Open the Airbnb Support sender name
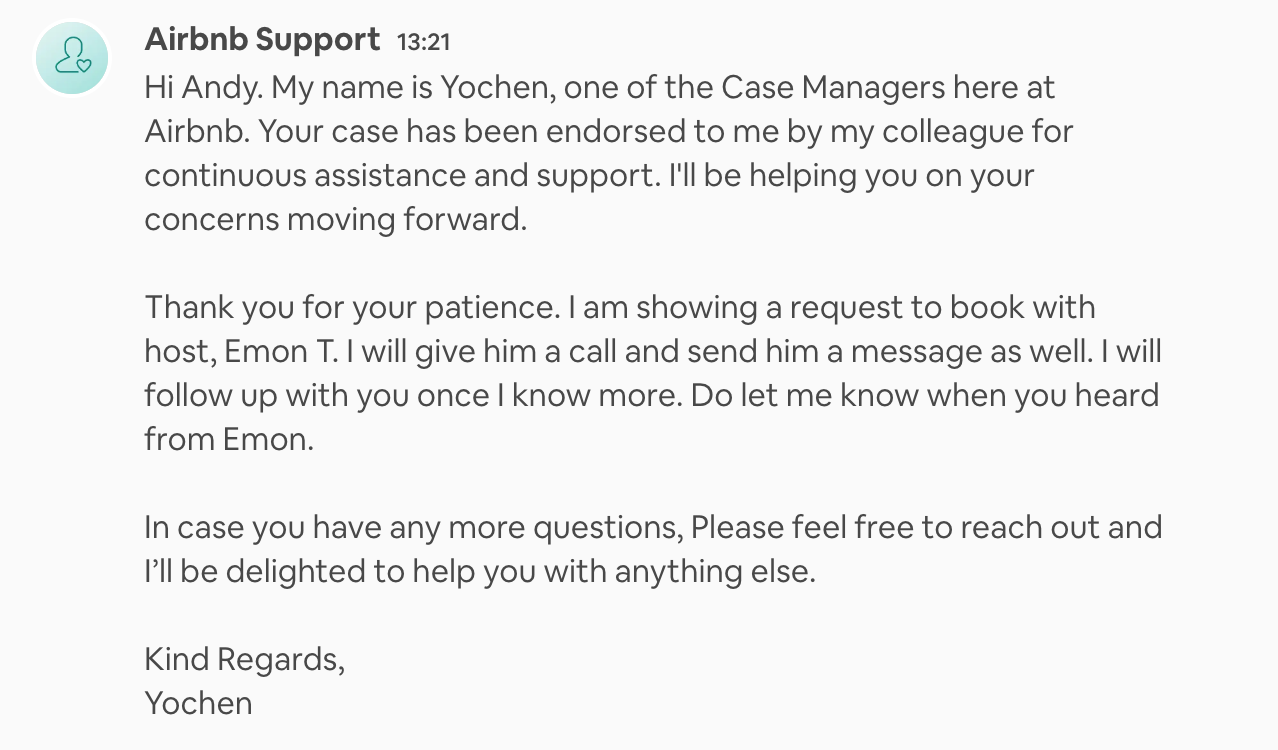Viewport: 1278px width, 750px height. pyautogui.click(x=262, y=40)
